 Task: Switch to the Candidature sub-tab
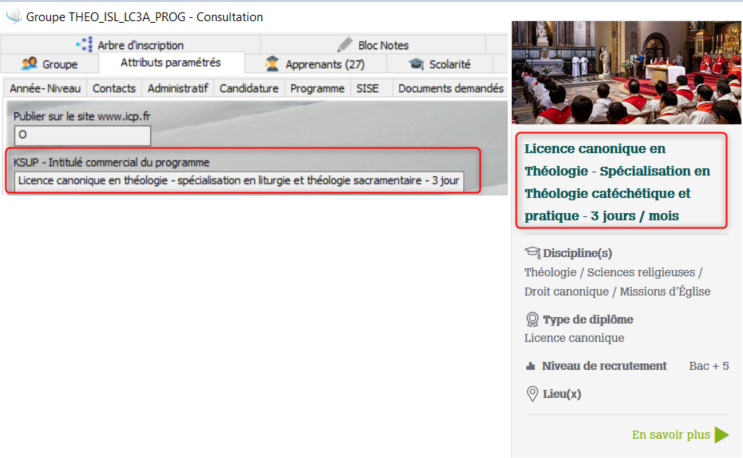tap(249, 88)
